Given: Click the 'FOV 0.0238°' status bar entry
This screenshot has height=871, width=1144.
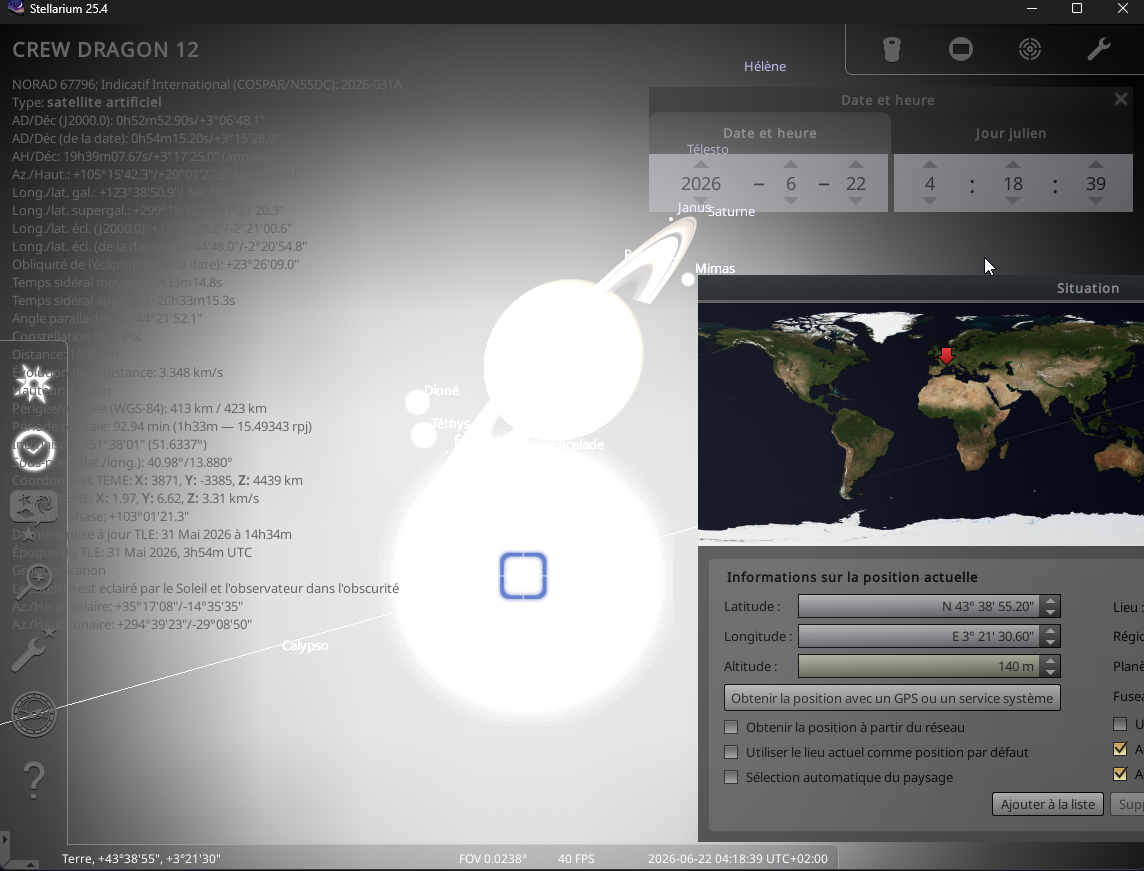Looking at the screenshot, I should [492, 859].
